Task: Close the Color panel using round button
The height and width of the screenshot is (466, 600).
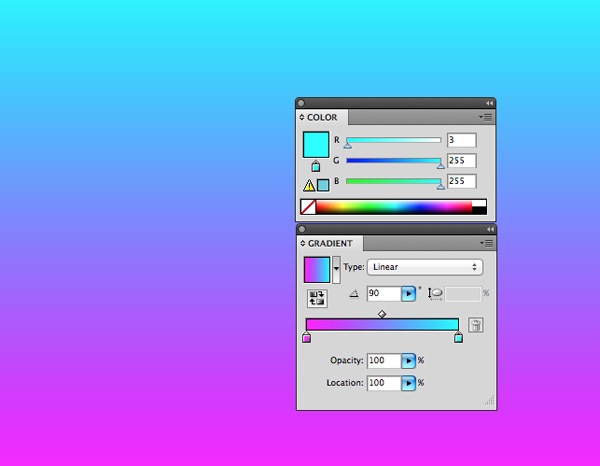Action: pos(301,103)
